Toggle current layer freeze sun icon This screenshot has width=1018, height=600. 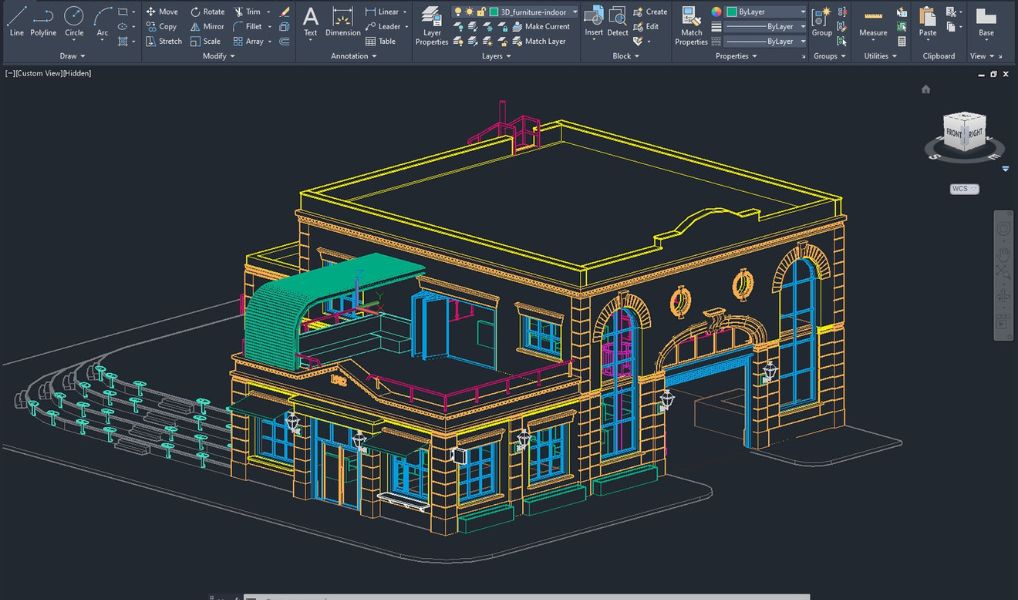pyautogui.click(x=469, y=12)
